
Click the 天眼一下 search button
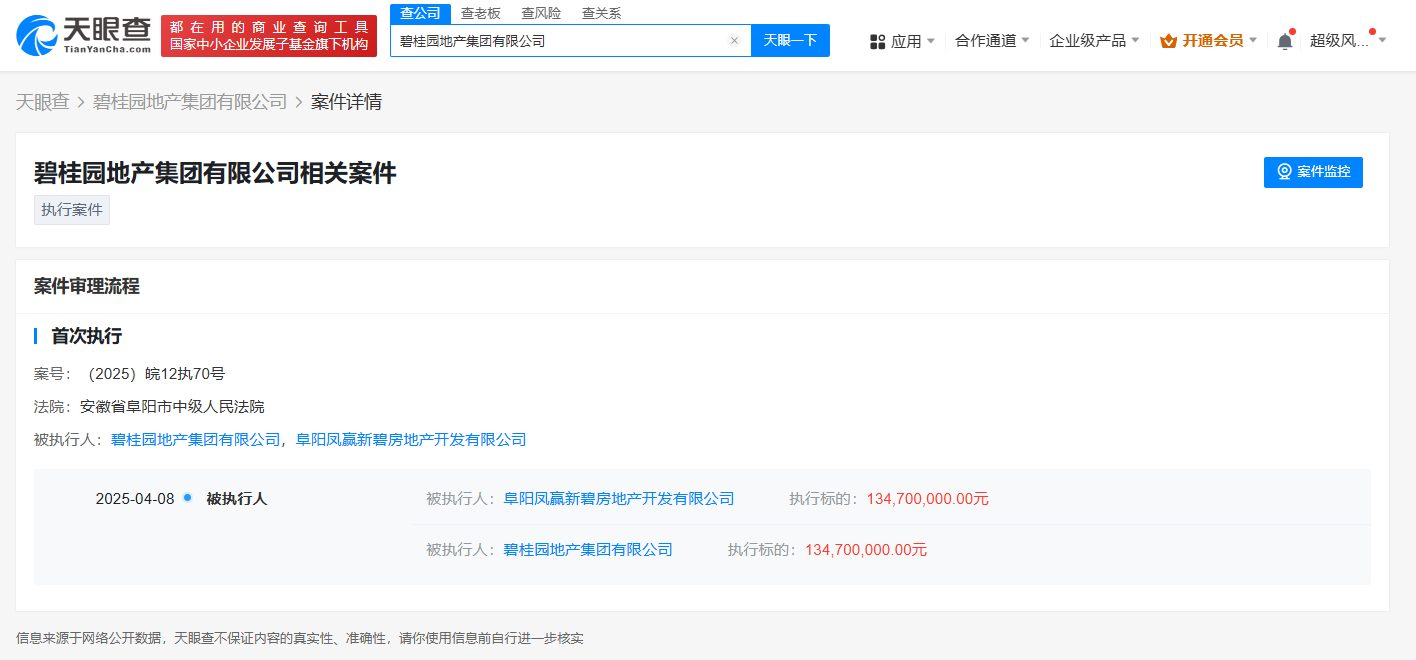(x=790, y=41)
